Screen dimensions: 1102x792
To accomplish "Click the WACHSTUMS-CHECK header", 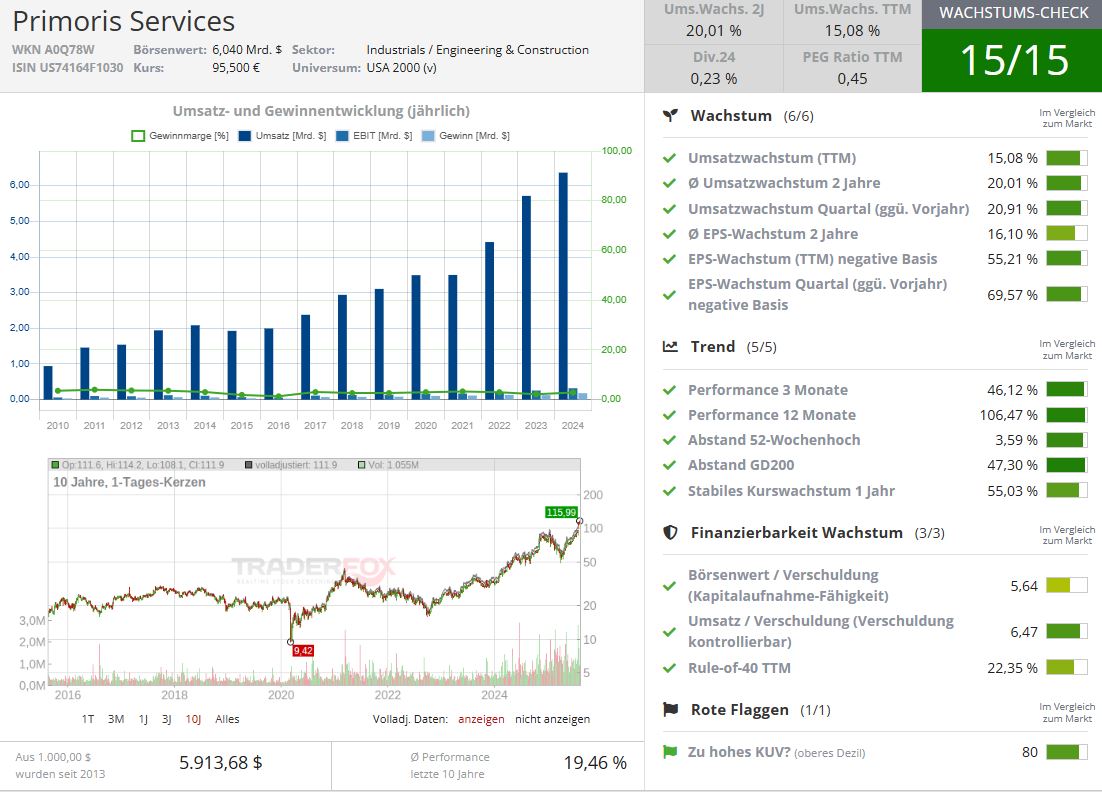I will pyautogui.click(x=1012, y=13).
